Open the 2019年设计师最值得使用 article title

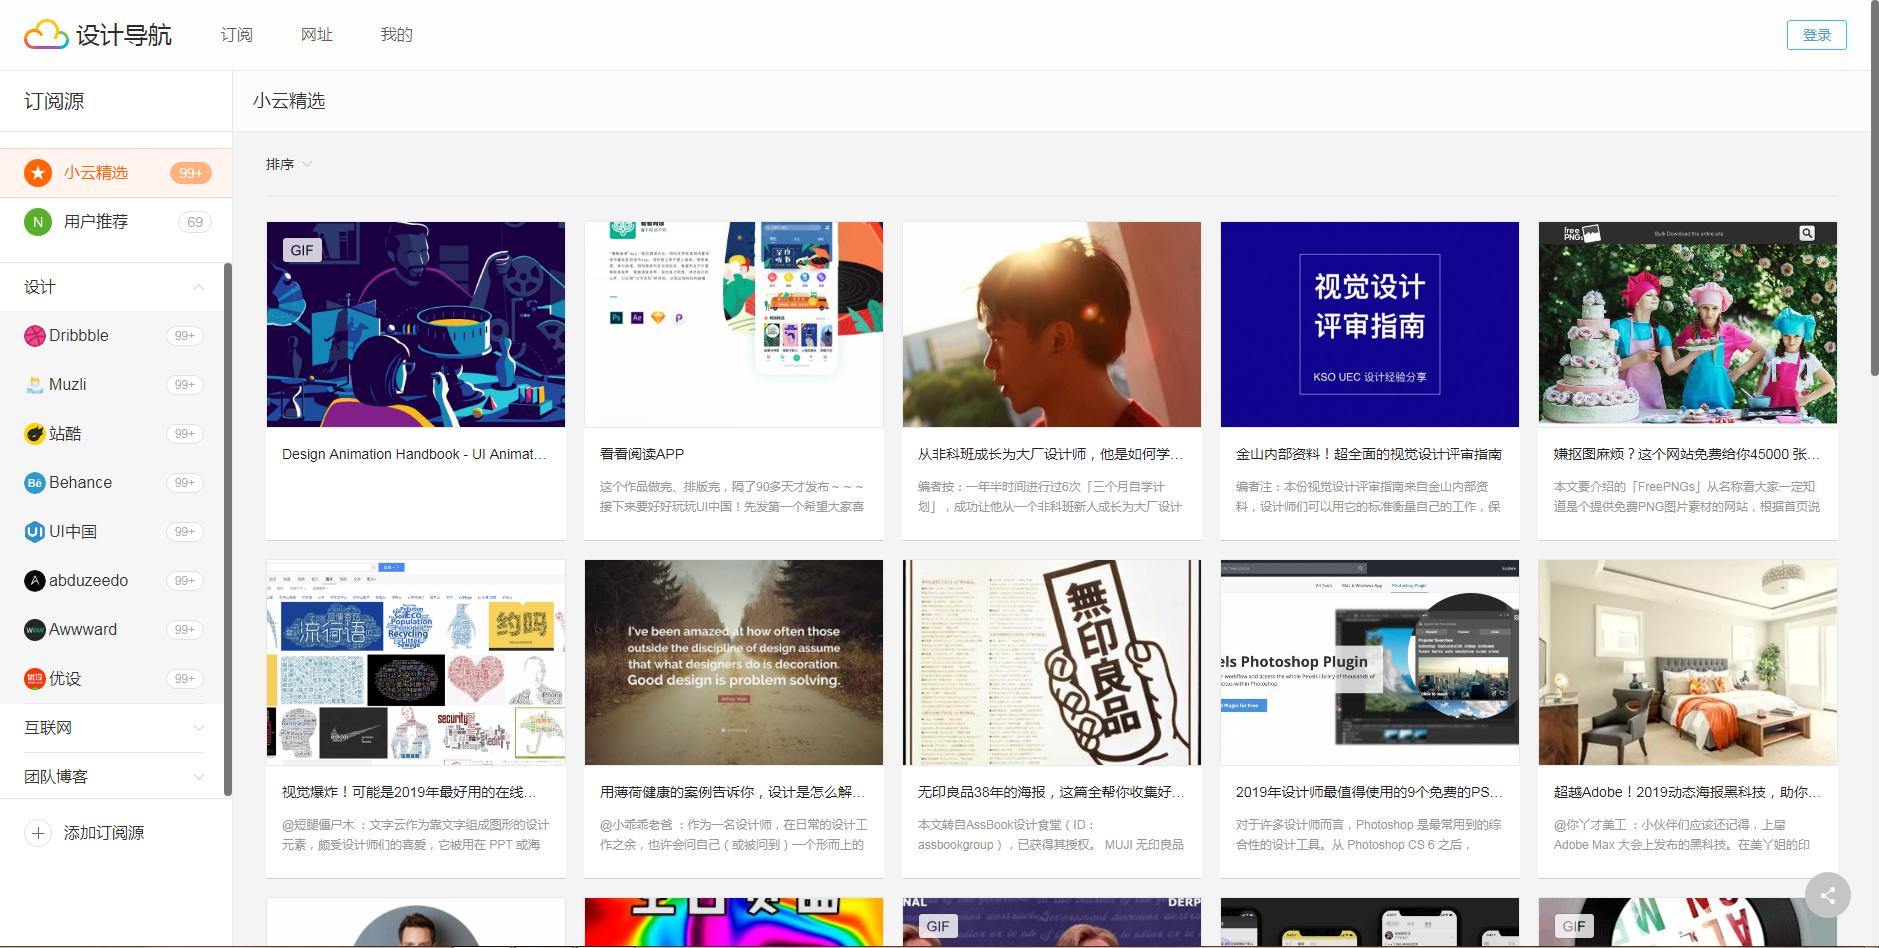coord(1369,792)
